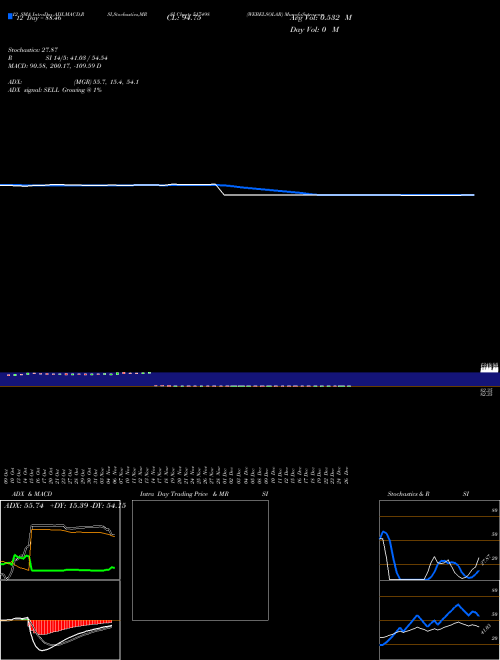
Task: Select the 'MACD: 99.58, 209.17, -109.59 D' line
Action: click(x=55, y=66)
